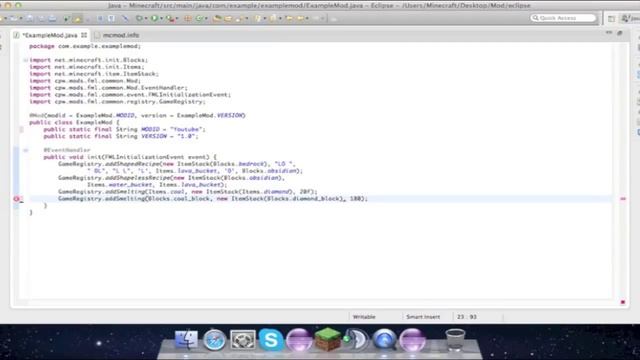The width and height of the screenshot is (640, 360).
Task: Go to Previous Annotation via toolbar icon
Action: click(x=273, y=18)
